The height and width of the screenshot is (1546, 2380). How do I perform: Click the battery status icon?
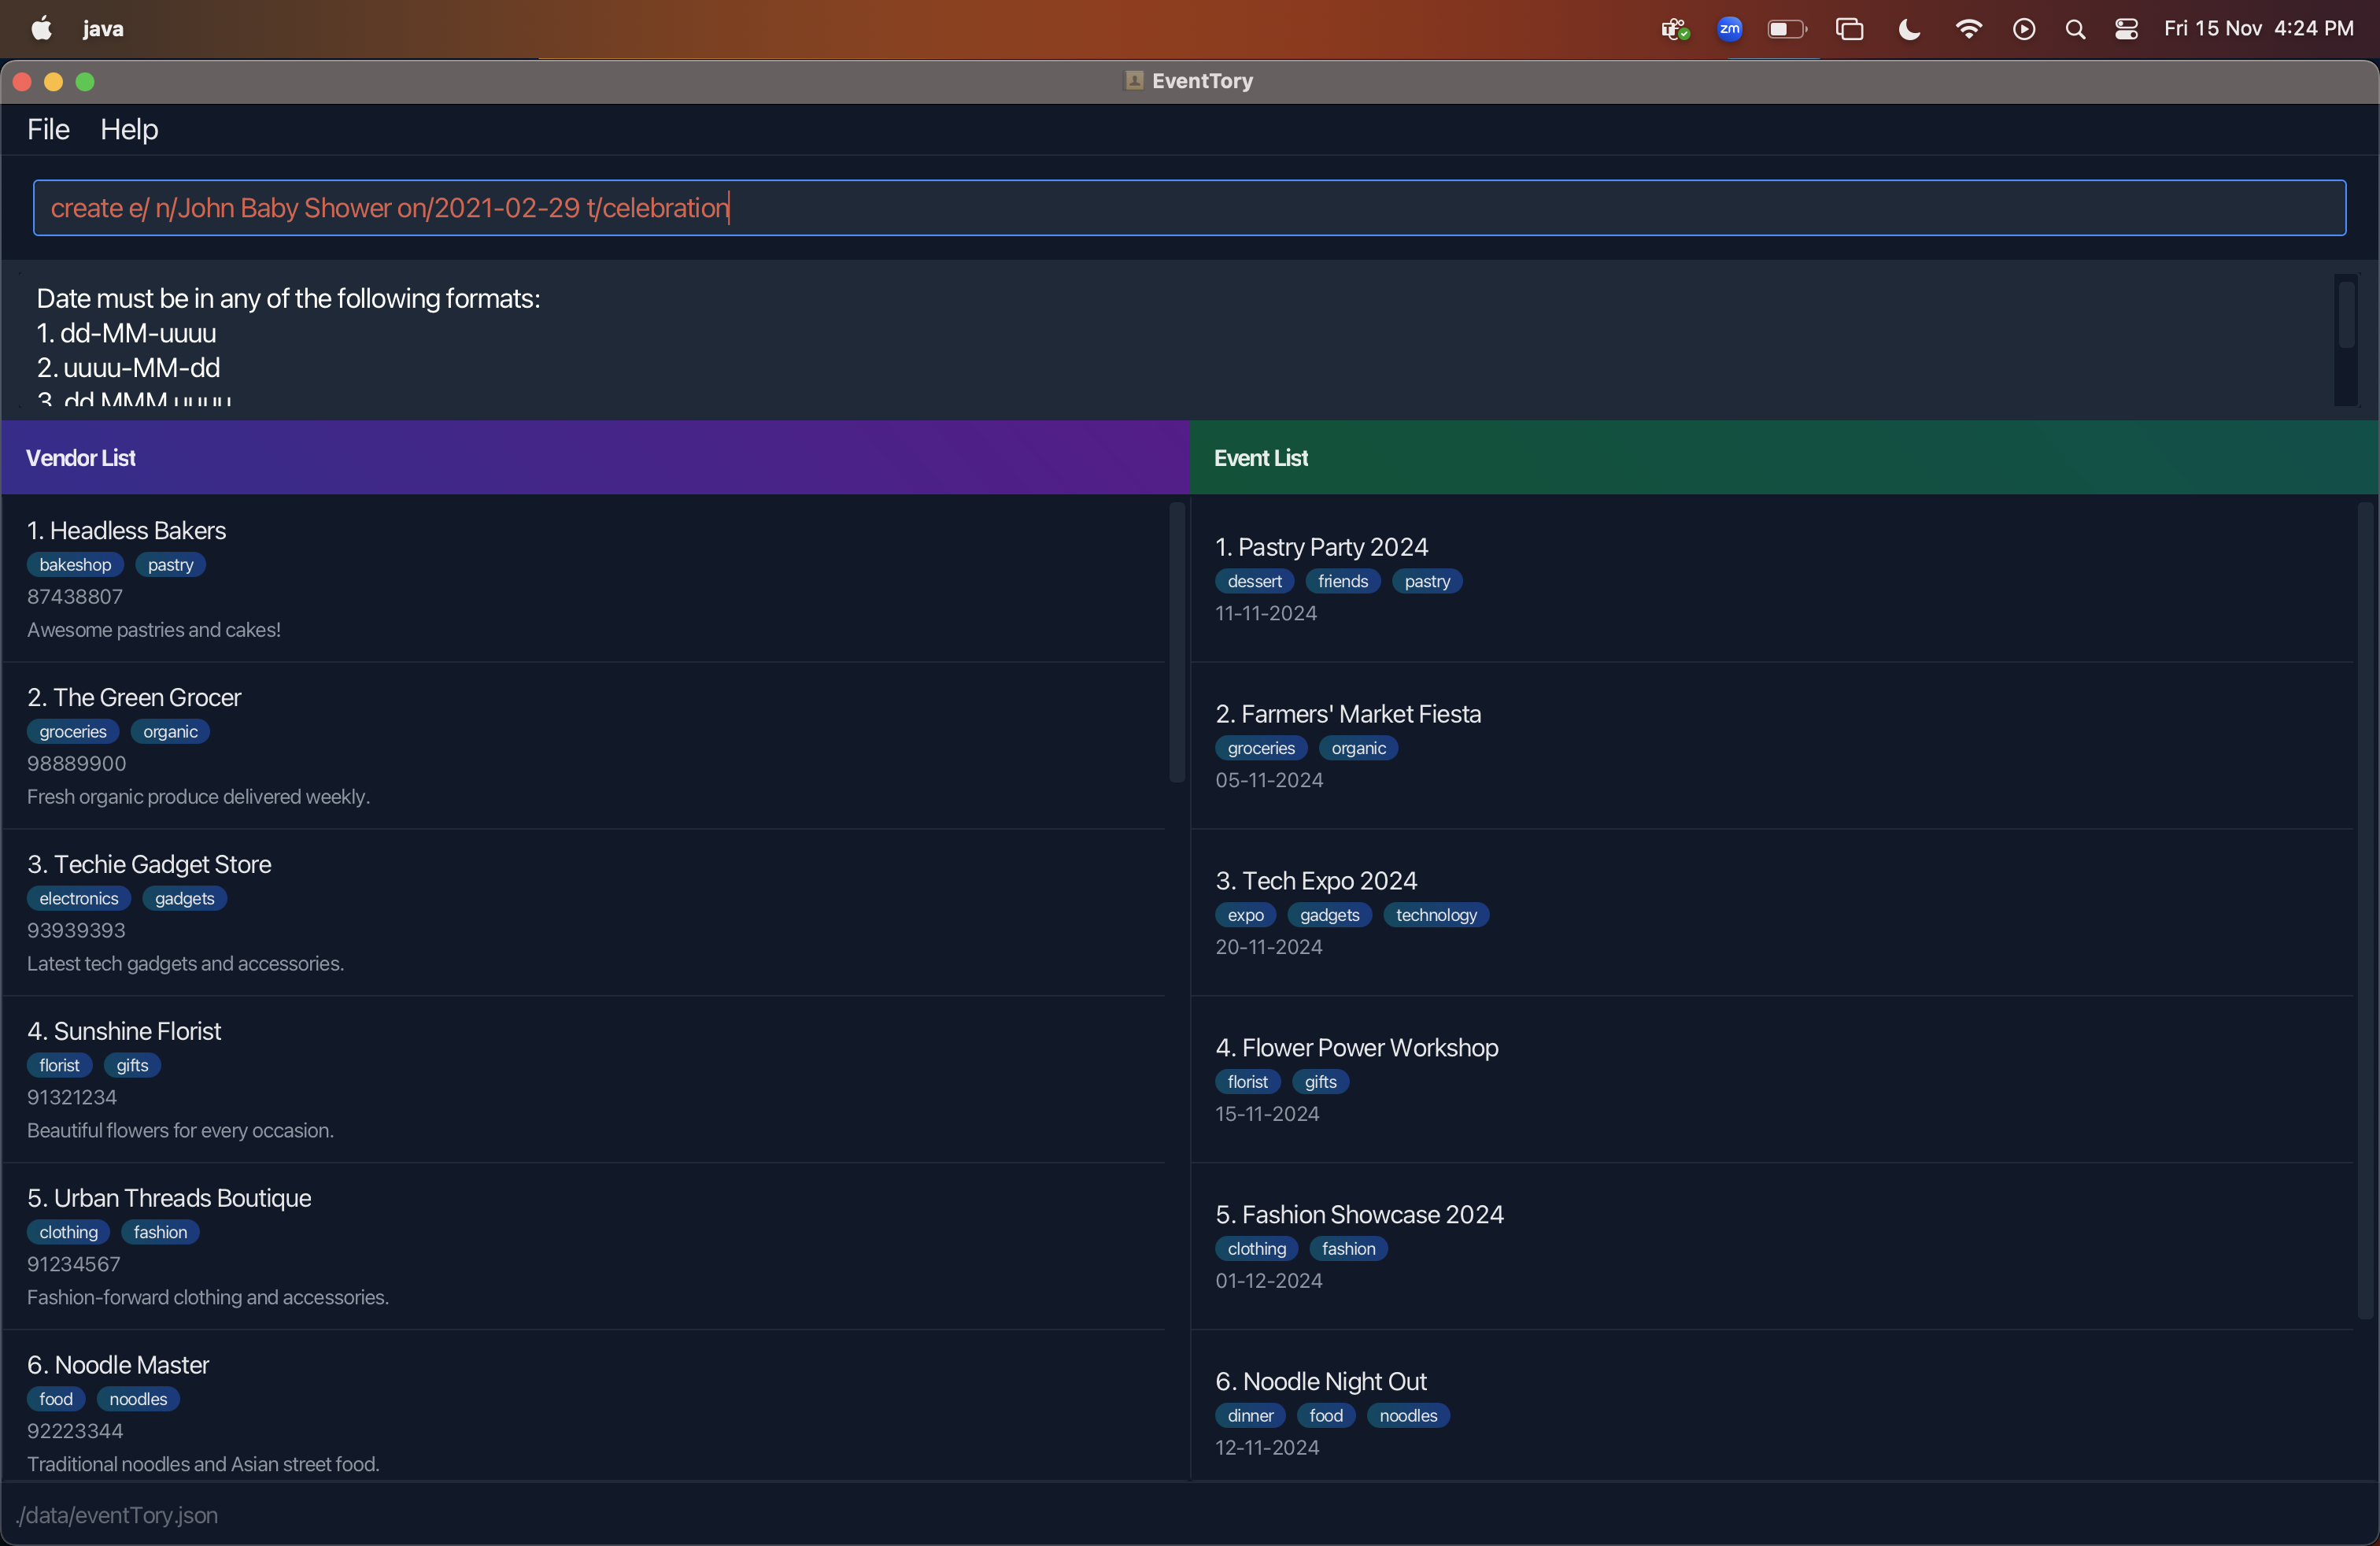(1786, 29)
